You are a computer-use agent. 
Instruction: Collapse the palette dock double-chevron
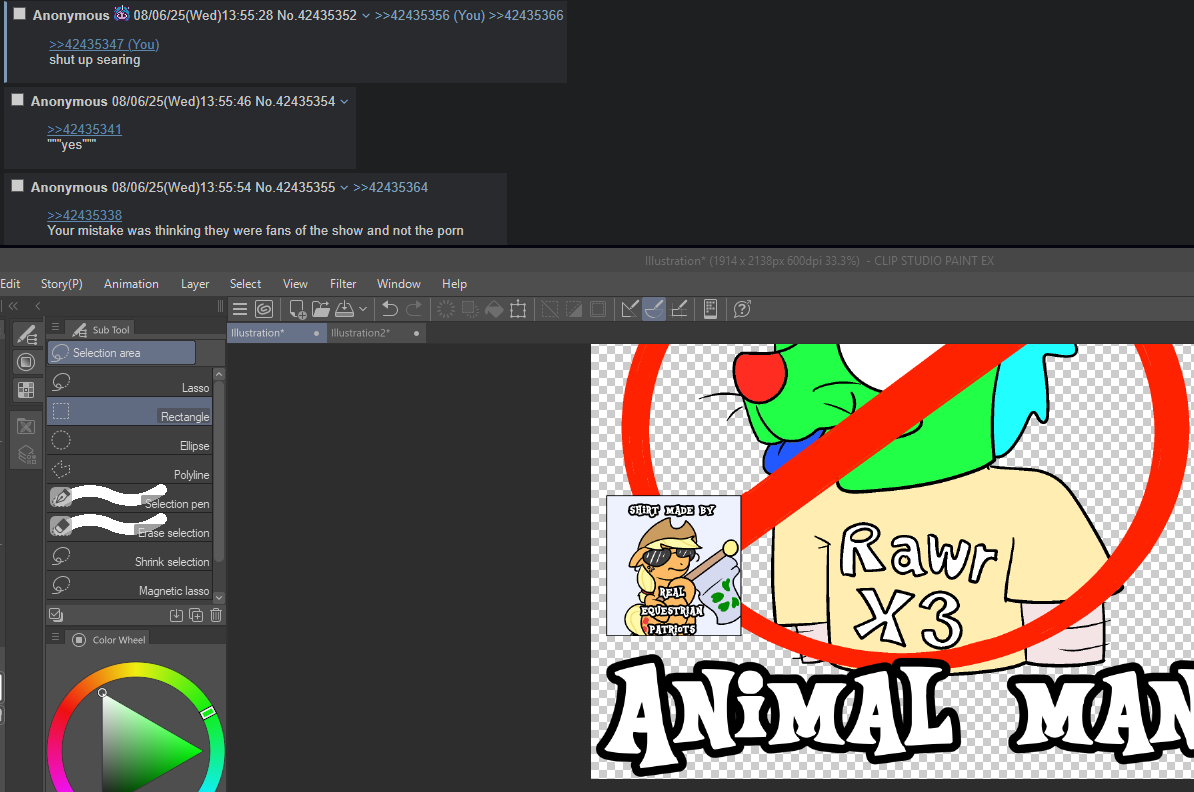click(14, 306)
